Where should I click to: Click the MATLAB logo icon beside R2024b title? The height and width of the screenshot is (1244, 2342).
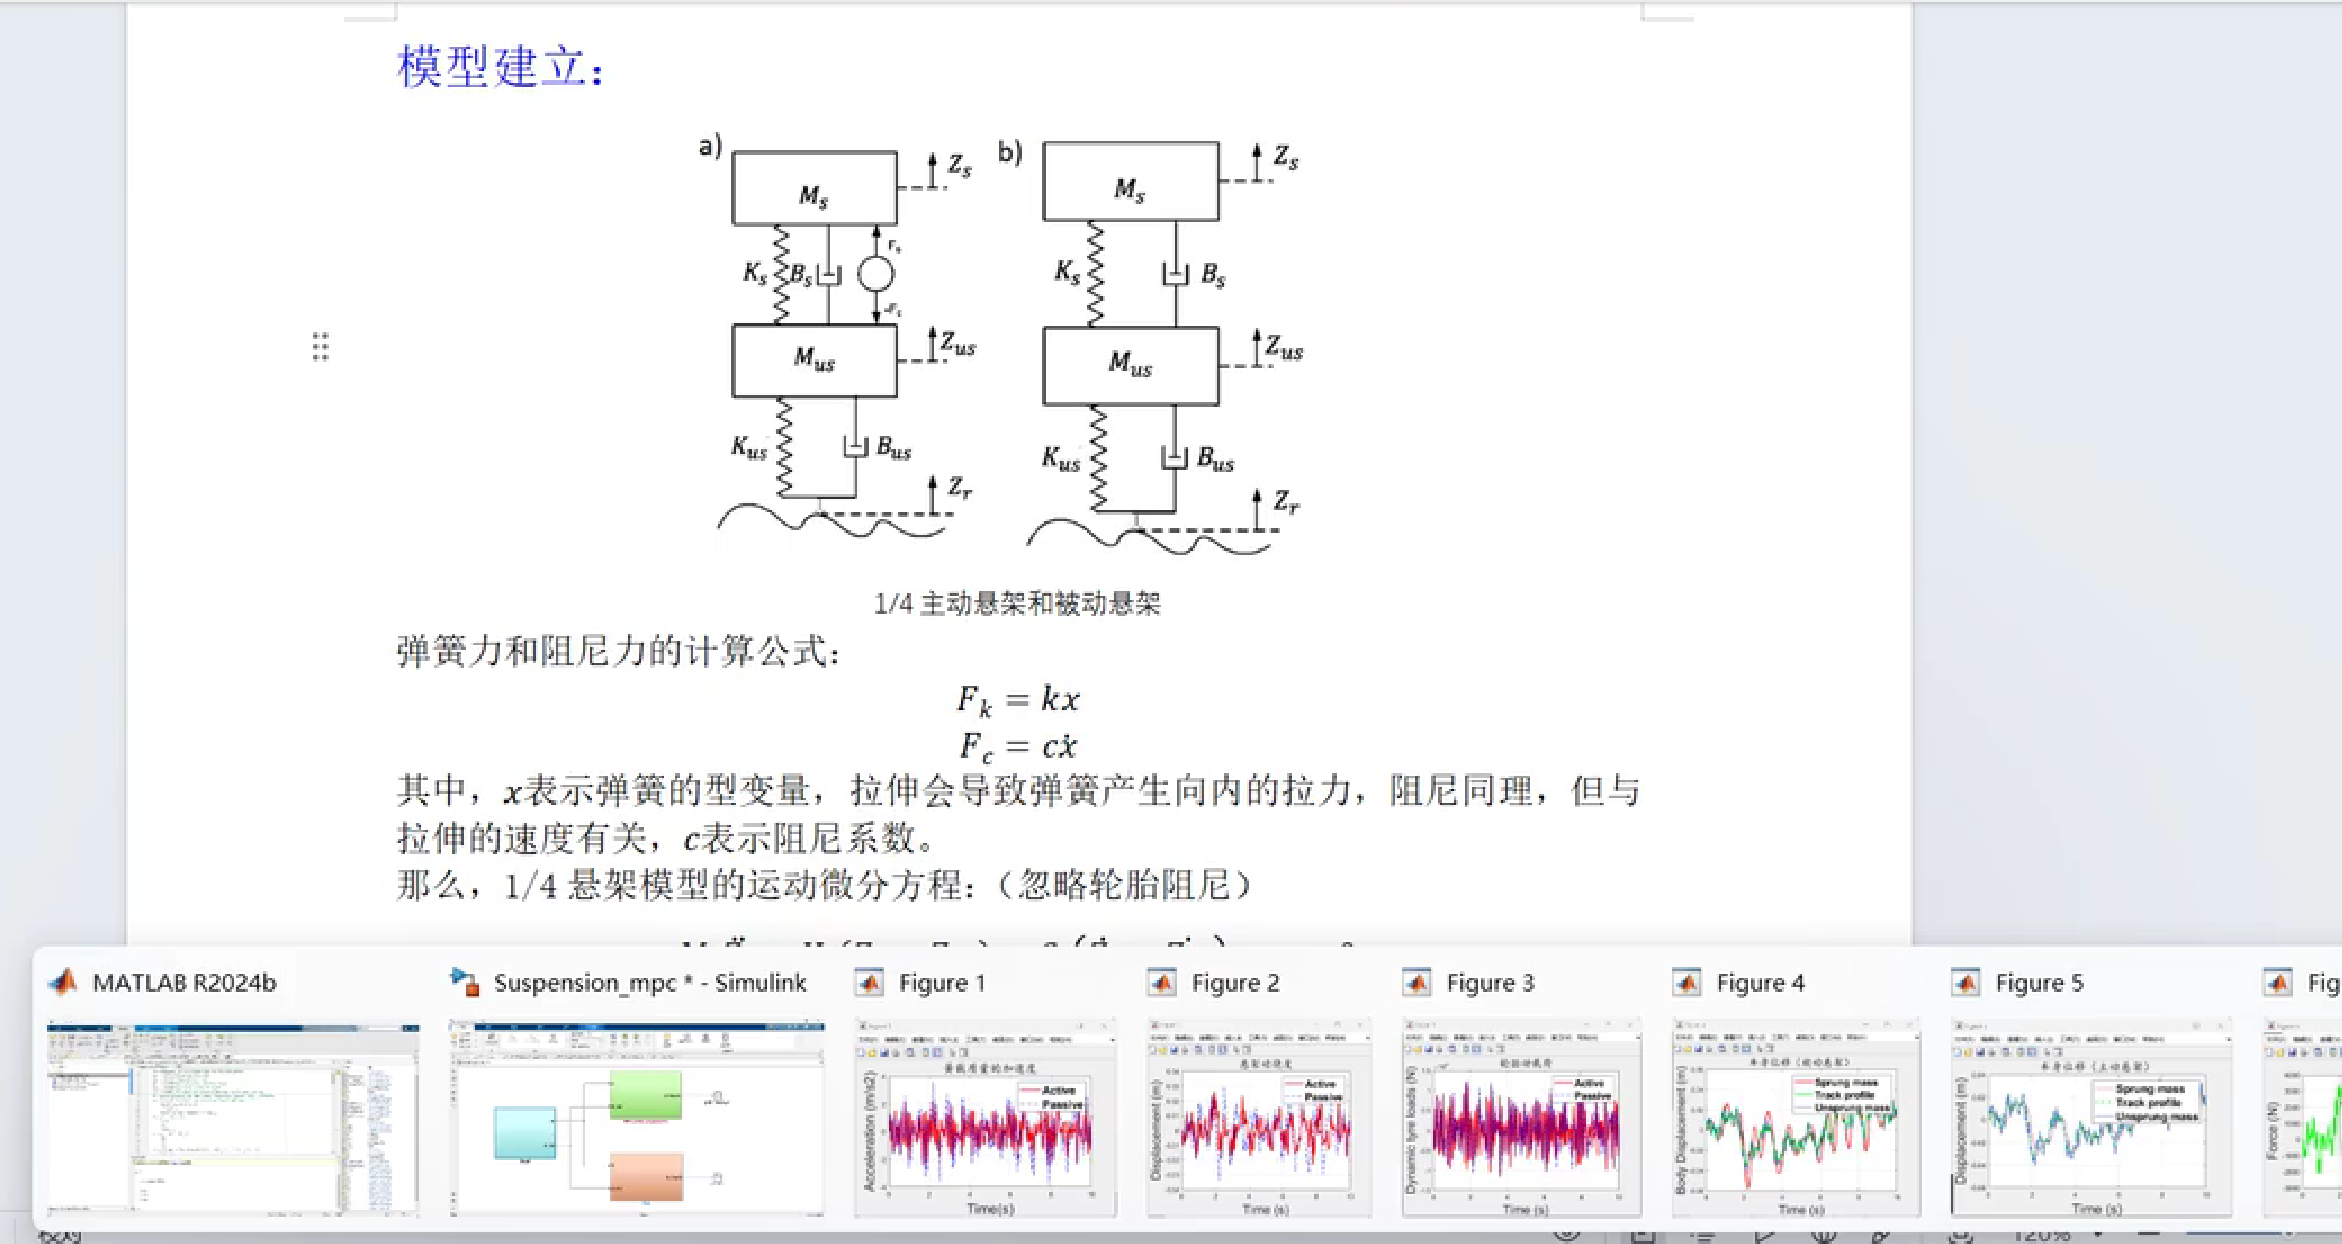(x=64, y=982)
